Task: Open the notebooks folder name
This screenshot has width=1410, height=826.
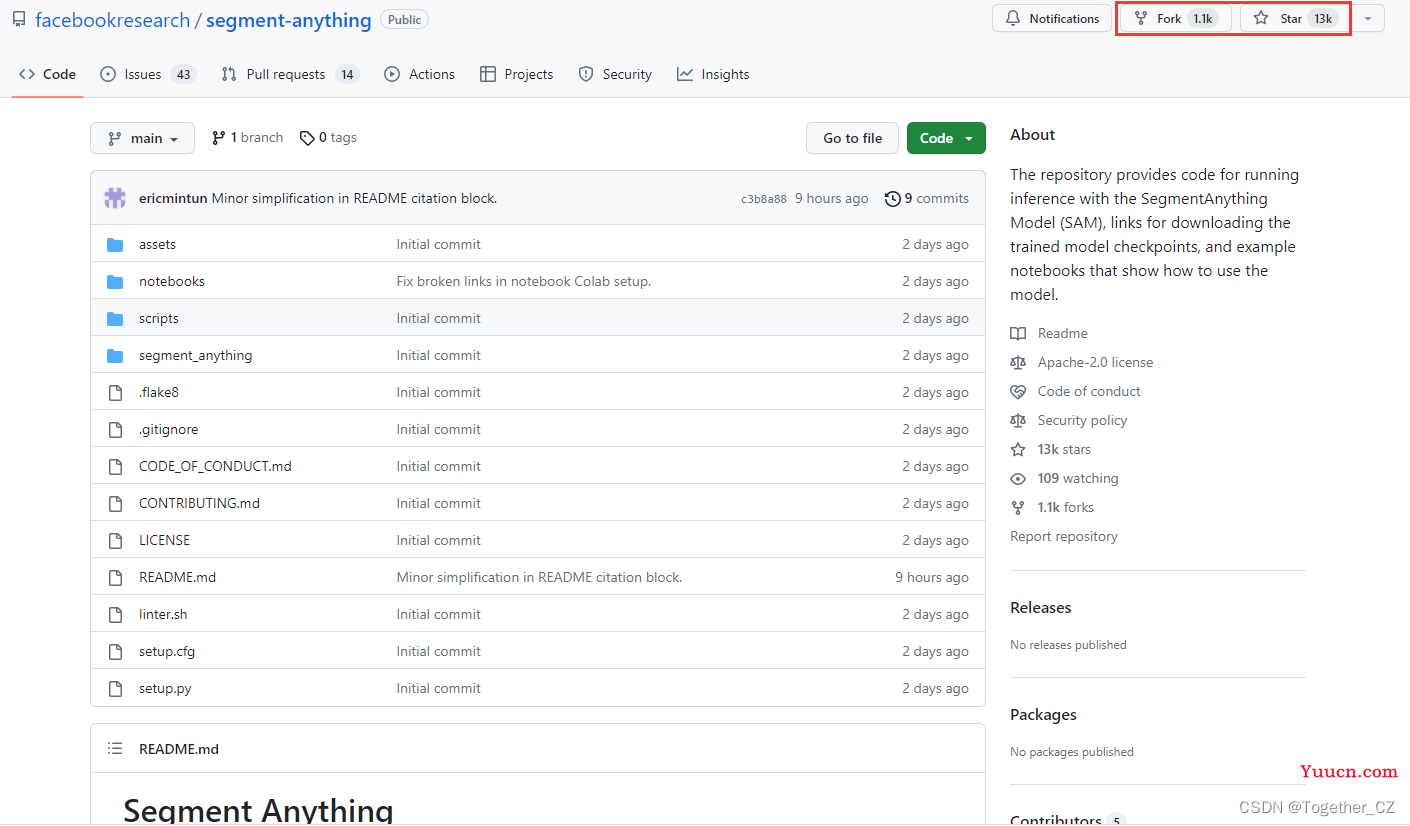Action: 172,282
